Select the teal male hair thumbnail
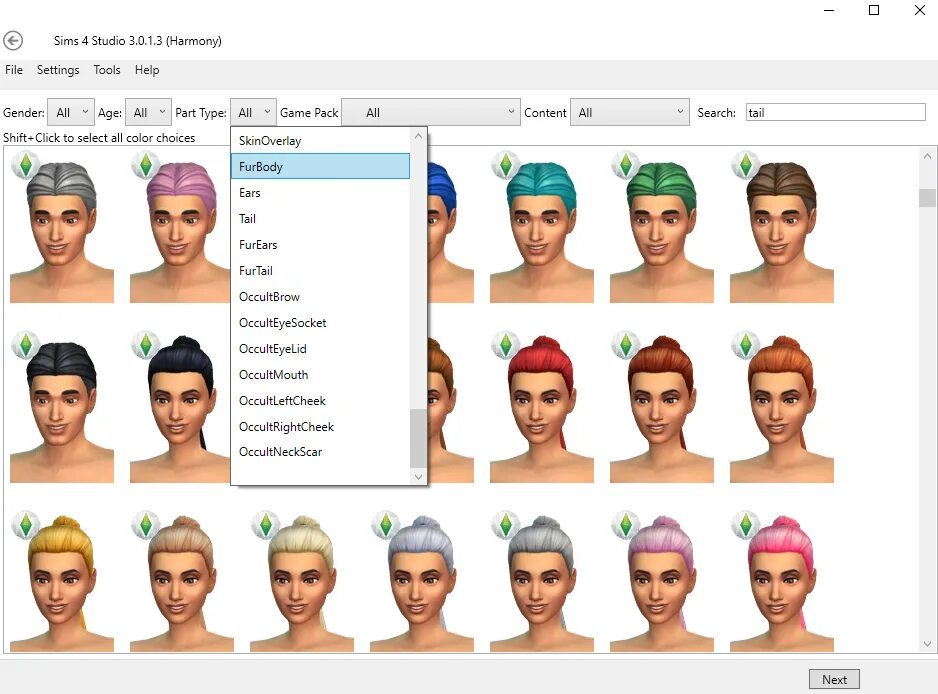 point(541,227)
